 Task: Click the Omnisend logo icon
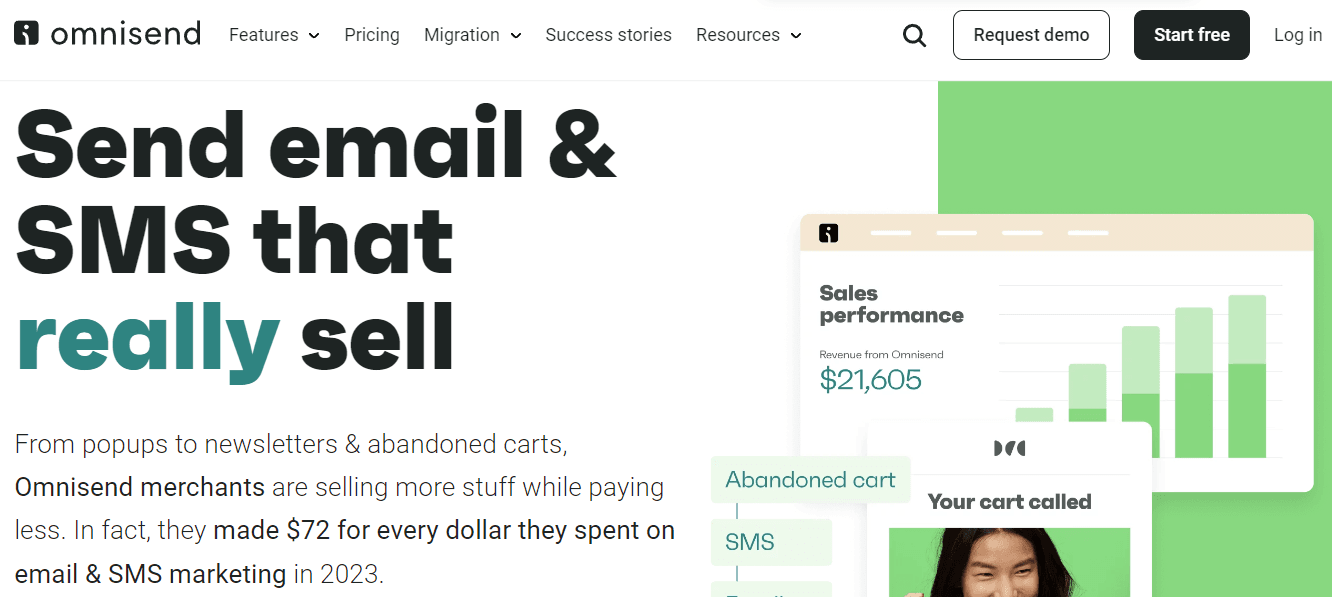[x=26, y=34]
